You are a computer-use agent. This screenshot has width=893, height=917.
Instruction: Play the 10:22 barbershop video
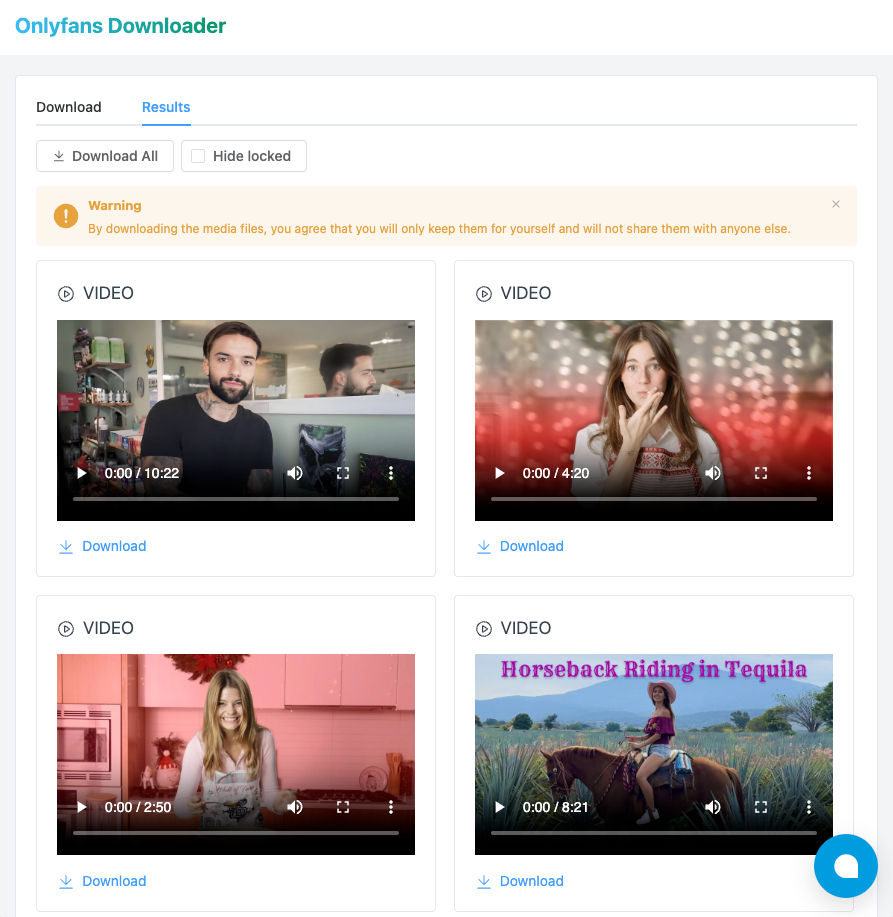(x=81, y=473)
